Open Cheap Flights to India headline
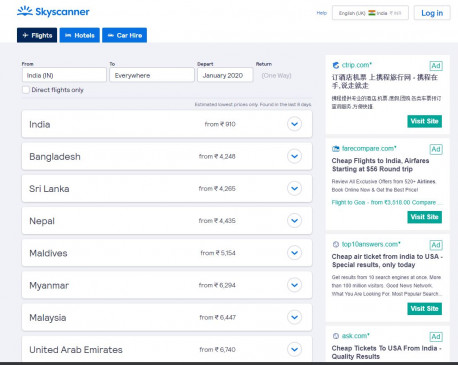Viewport: 458px width, 365px height. tap(380, 165)
